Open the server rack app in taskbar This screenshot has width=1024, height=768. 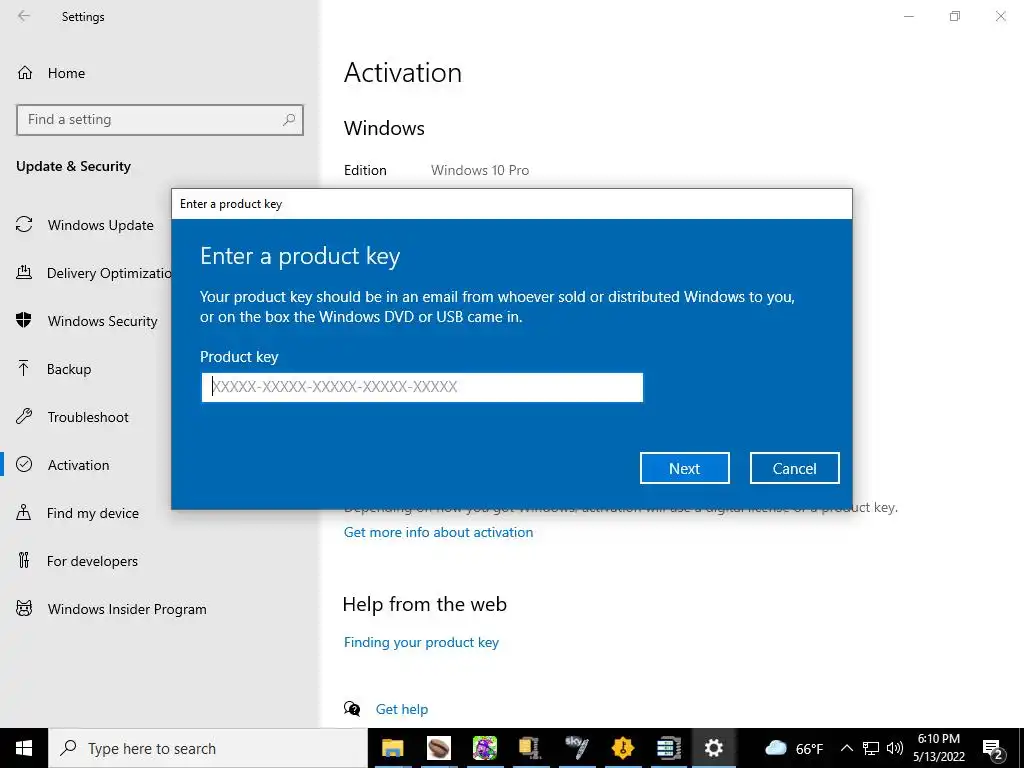pos(669,748)
